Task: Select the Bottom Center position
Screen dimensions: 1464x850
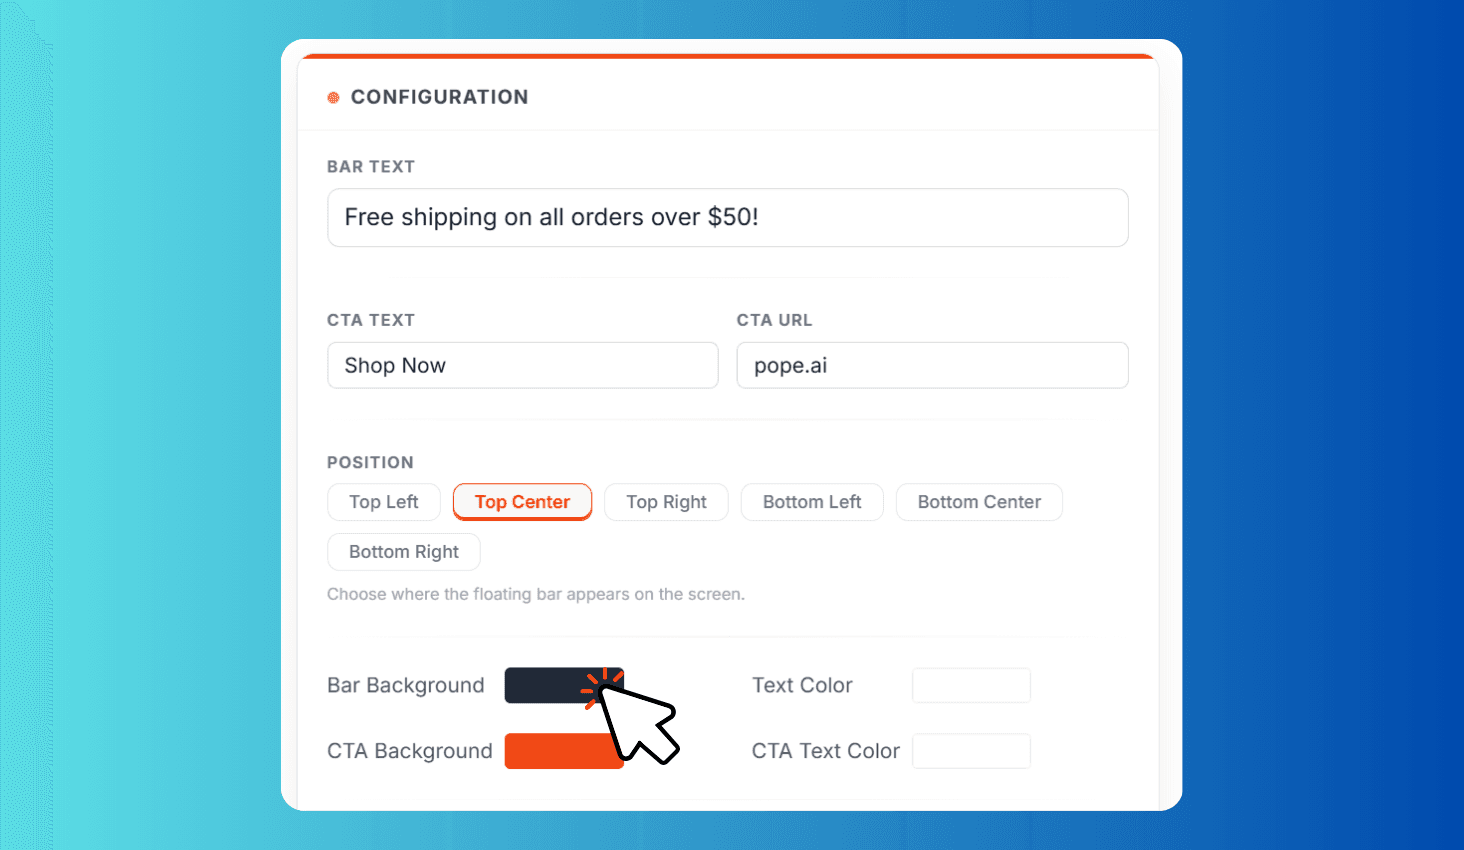Action: (979, 502)
